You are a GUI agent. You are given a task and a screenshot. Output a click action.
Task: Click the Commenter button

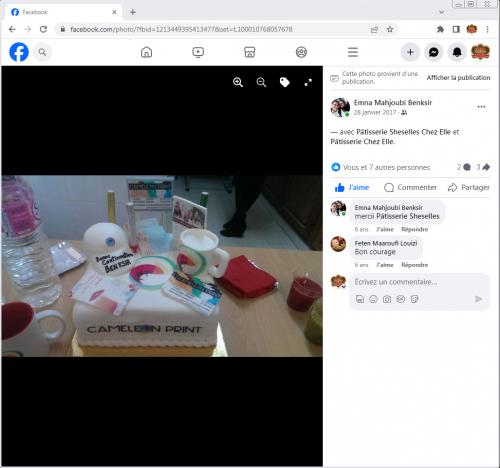pyautogui.click(x=410, y=187)
